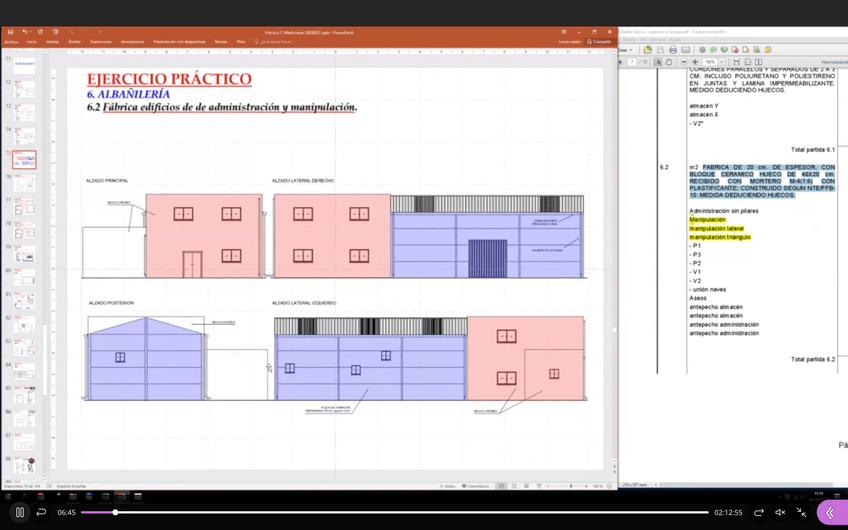
Task: Open the Archivo menu
Action: pos(11,42)
